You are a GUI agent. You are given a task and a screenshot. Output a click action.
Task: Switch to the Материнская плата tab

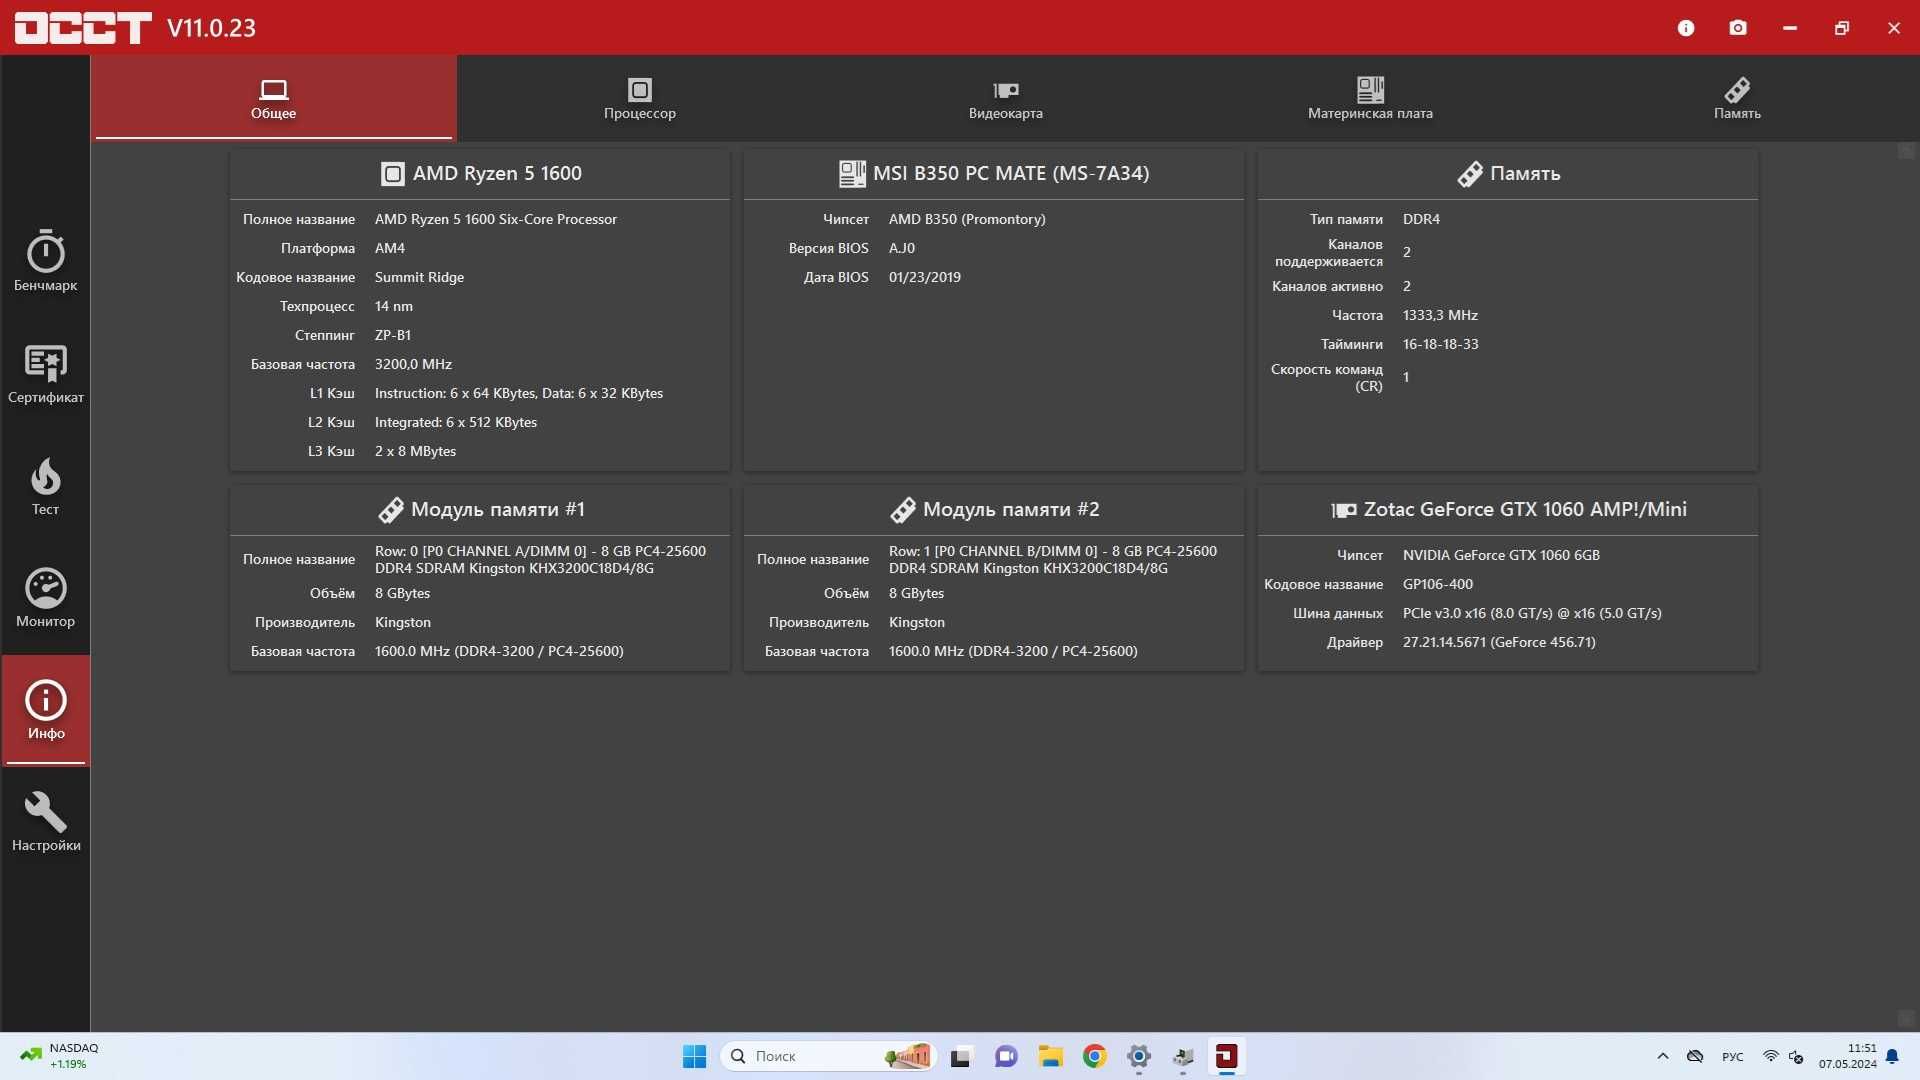point(1370,98)
